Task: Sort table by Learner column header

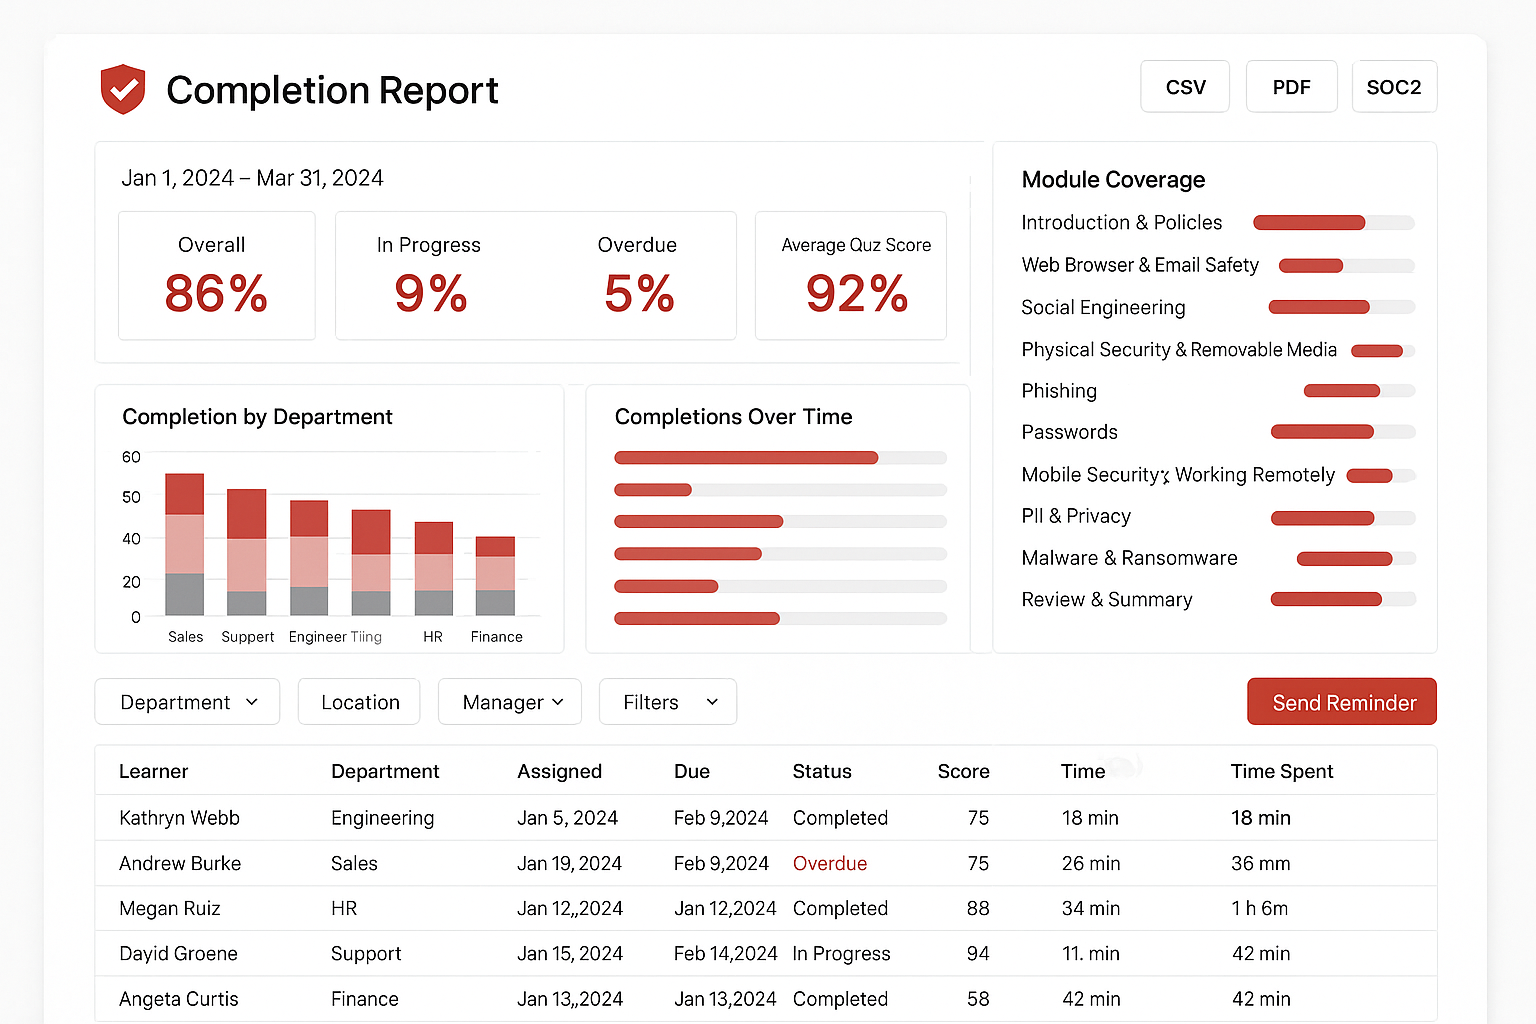Action: [x=153, y=771]
